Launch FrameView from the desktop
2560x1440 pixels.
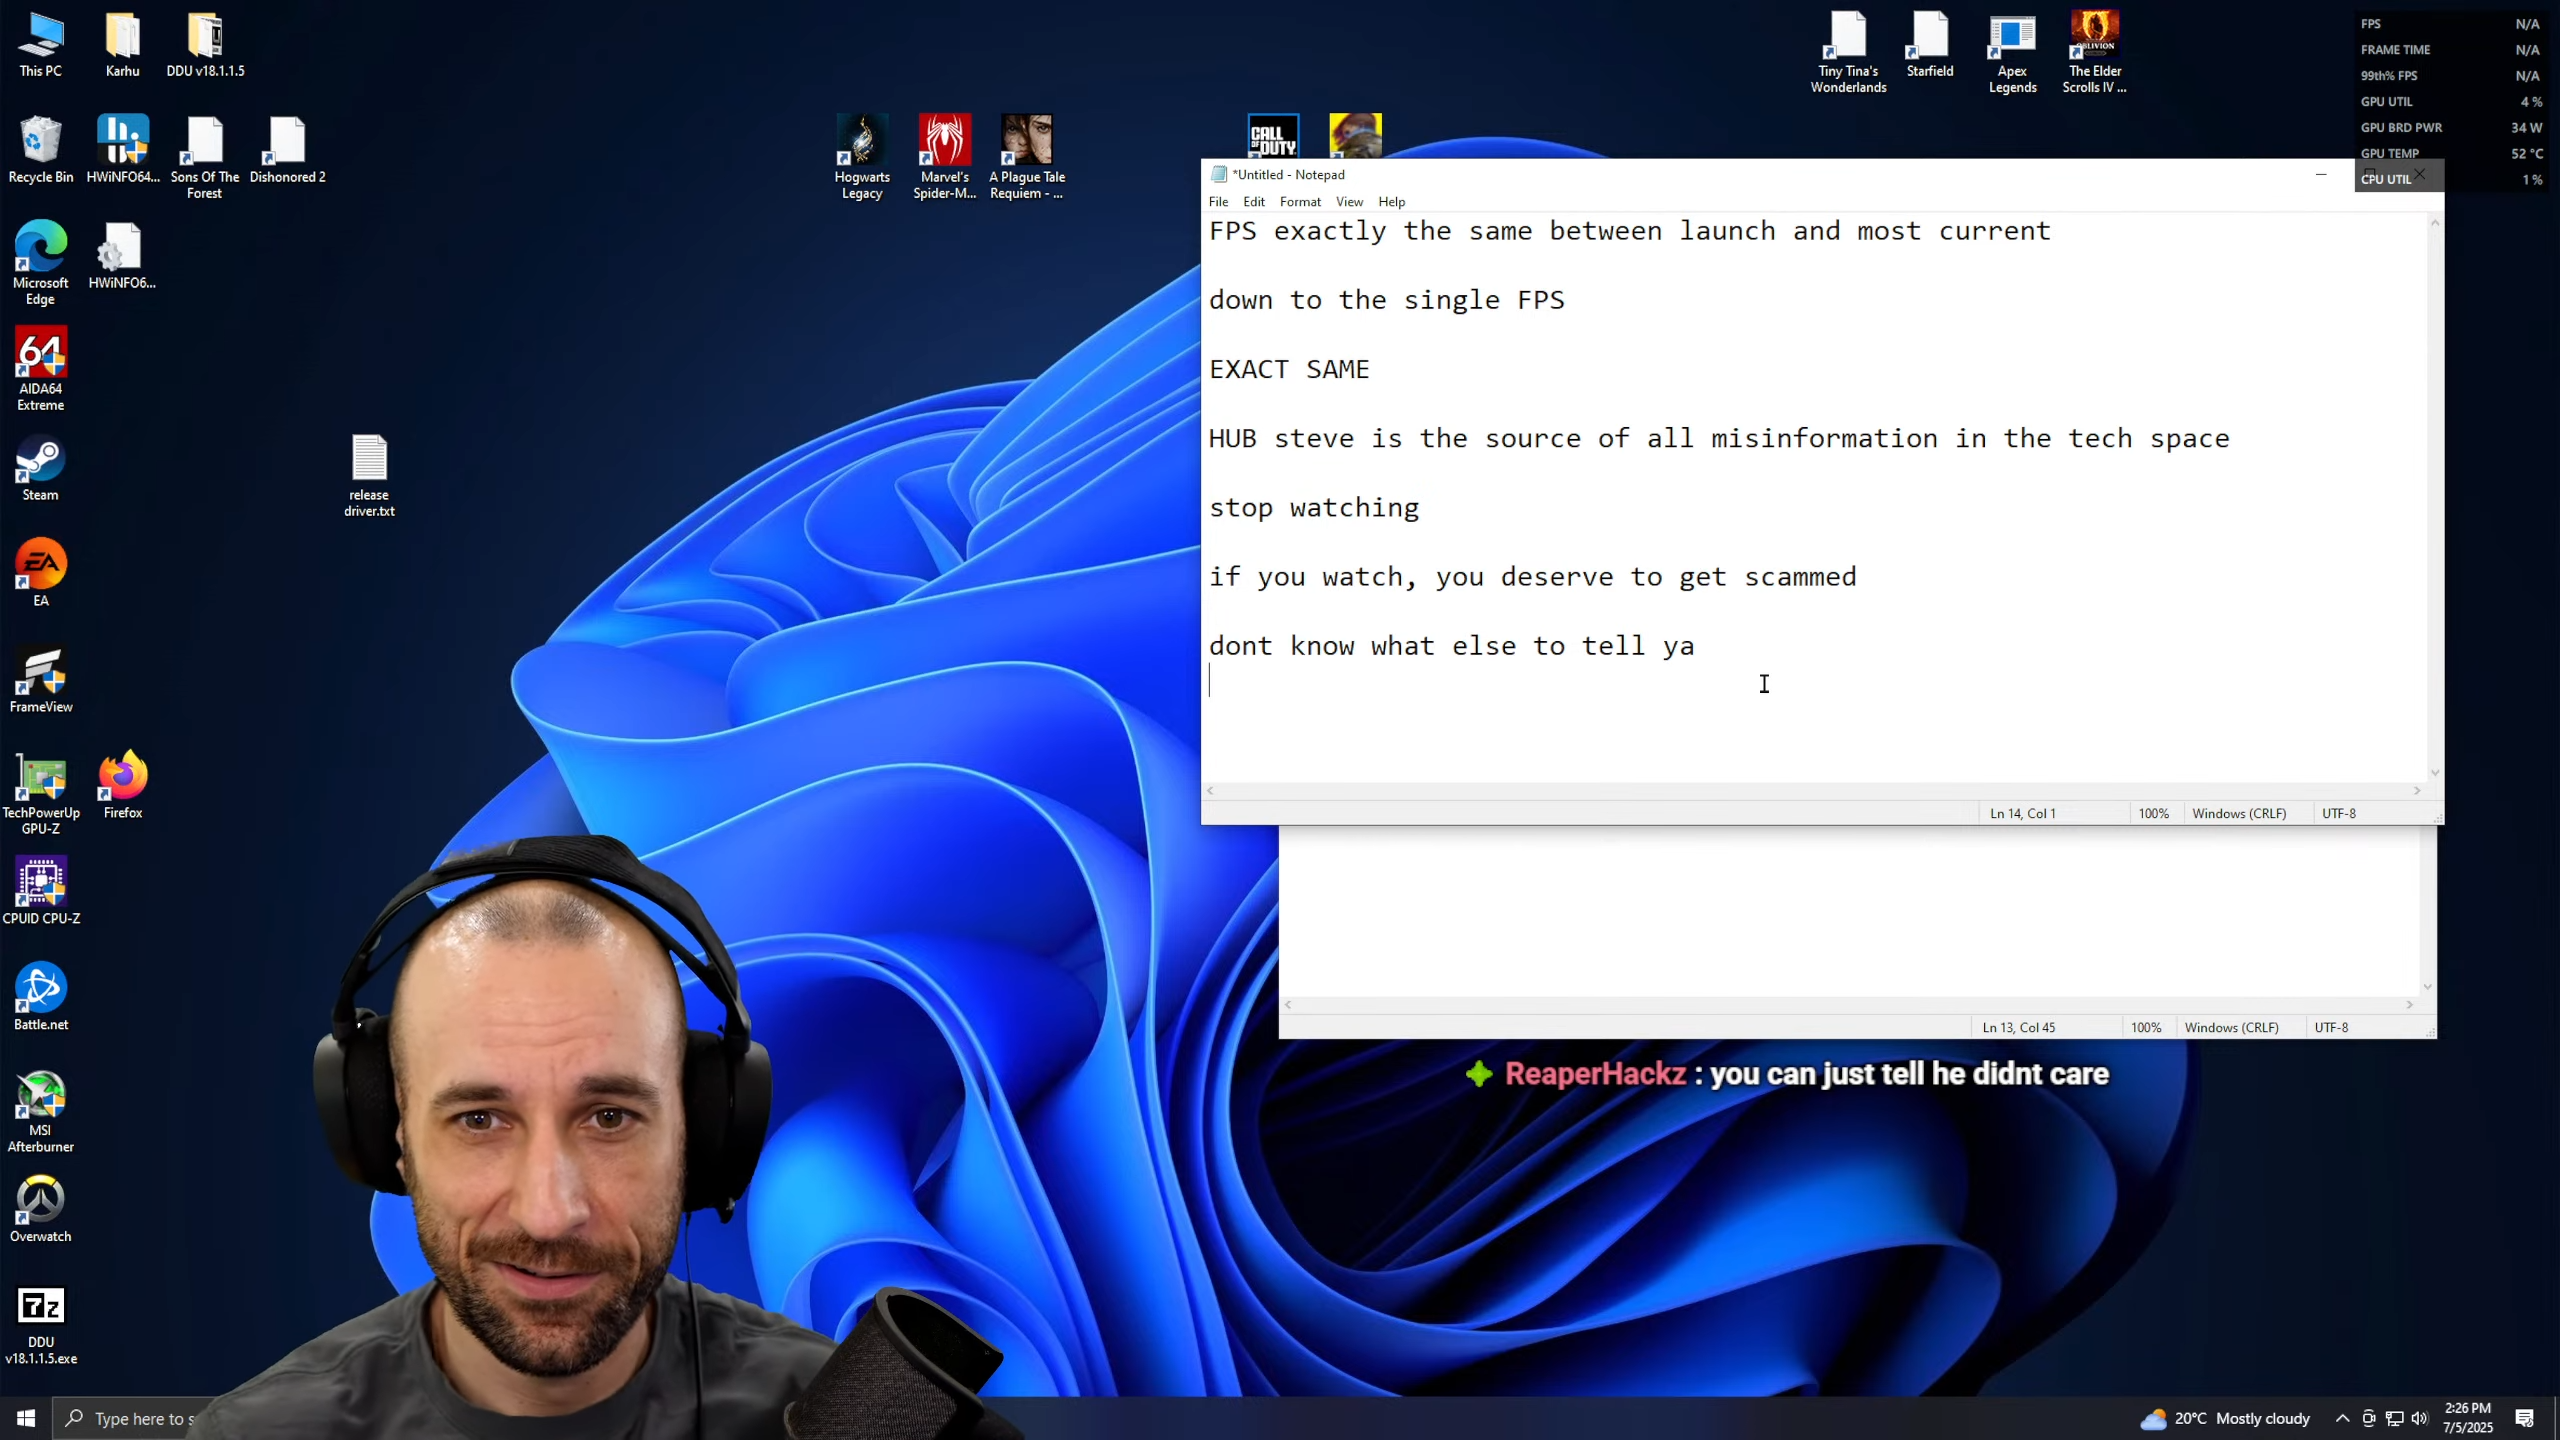[40, 680]
